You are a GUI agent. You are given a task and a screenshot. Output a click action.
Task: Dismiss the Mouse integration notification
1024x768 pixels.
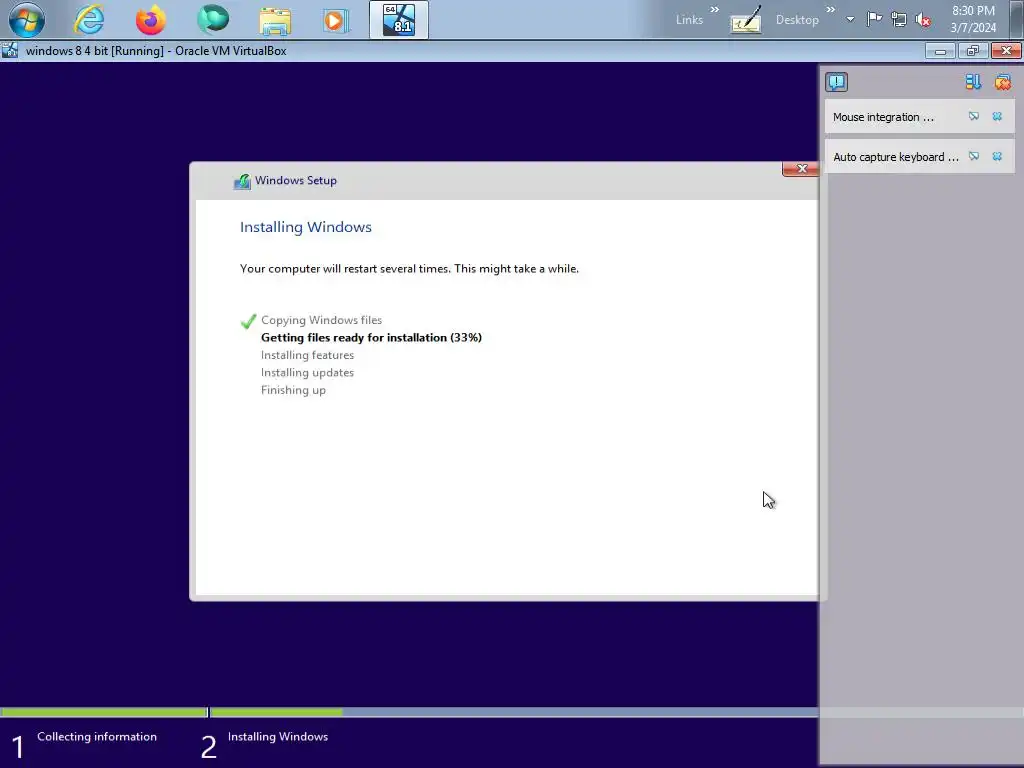tap(997, 116)
